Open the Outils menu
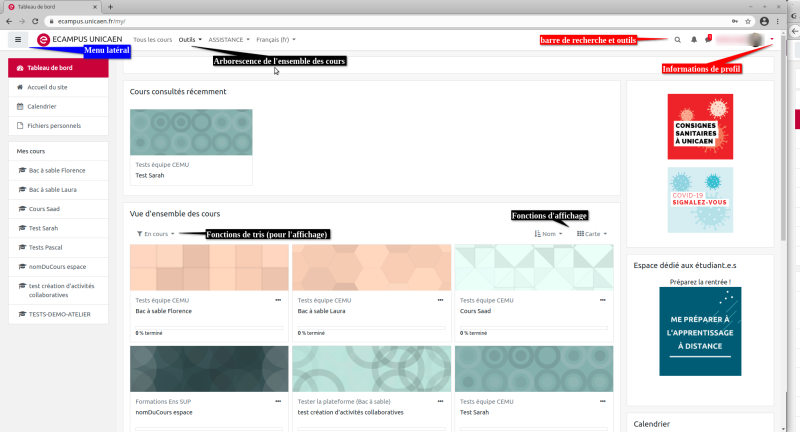Image resolution: width=800 pixels, height=432 pixels. (190, 40)
